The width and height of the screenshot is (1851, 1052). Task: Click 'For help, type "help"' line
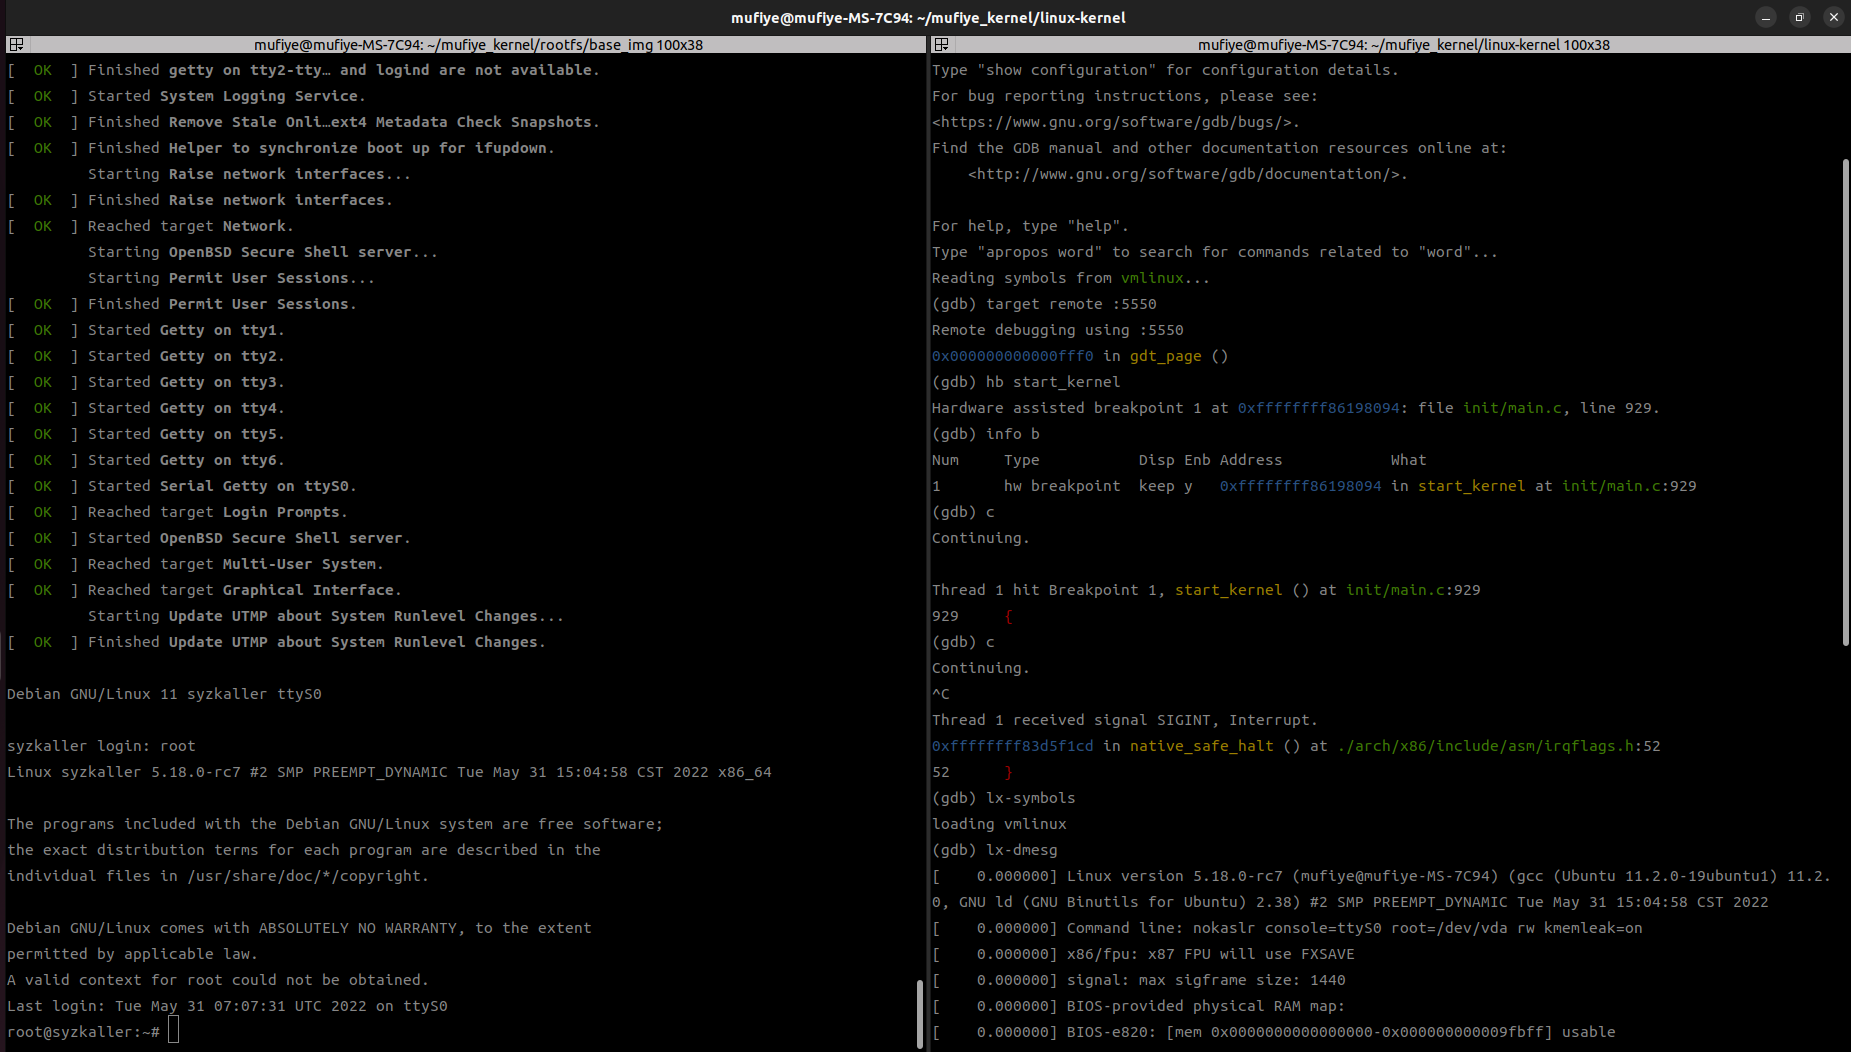(x=1031, y=226)
